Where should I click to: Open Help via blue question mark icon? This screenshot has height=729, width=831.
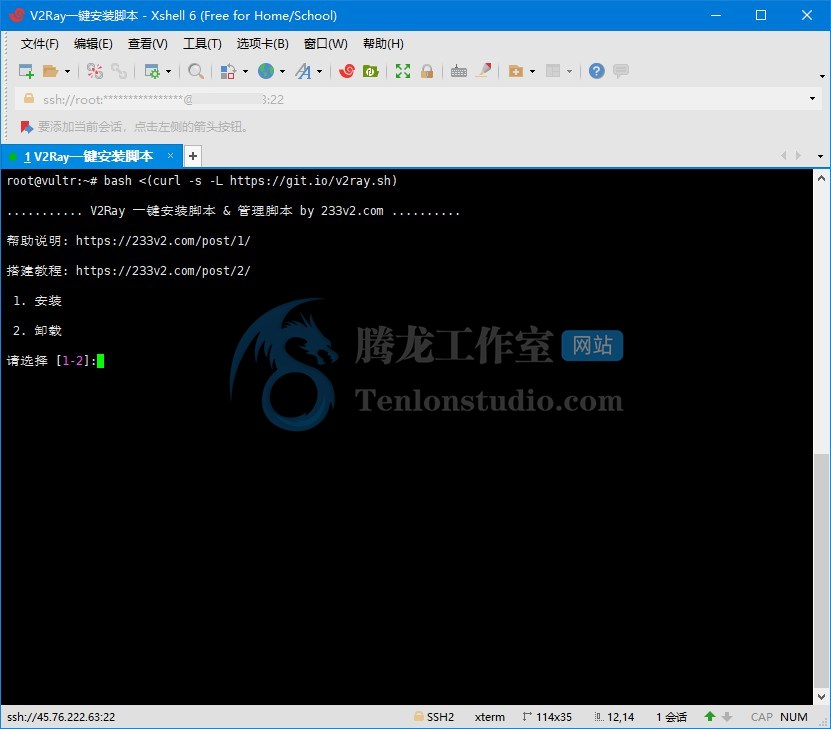[x=596, y=71]
